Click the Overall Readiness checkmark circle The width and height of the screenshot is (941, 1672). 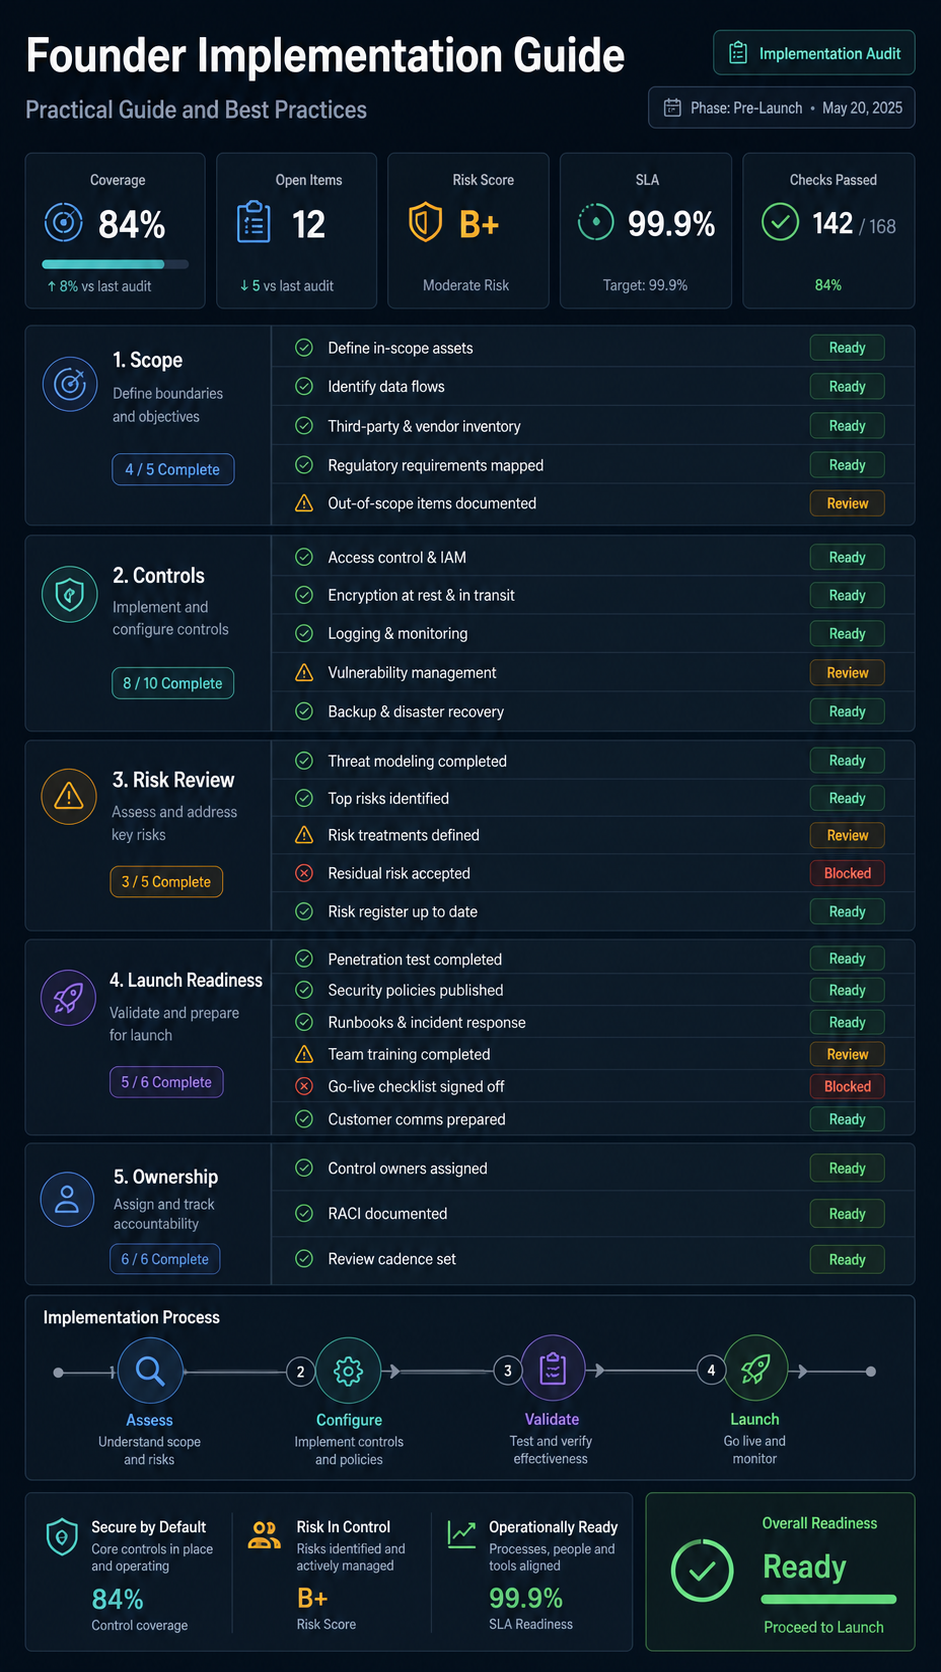(x=702, y=1570)
